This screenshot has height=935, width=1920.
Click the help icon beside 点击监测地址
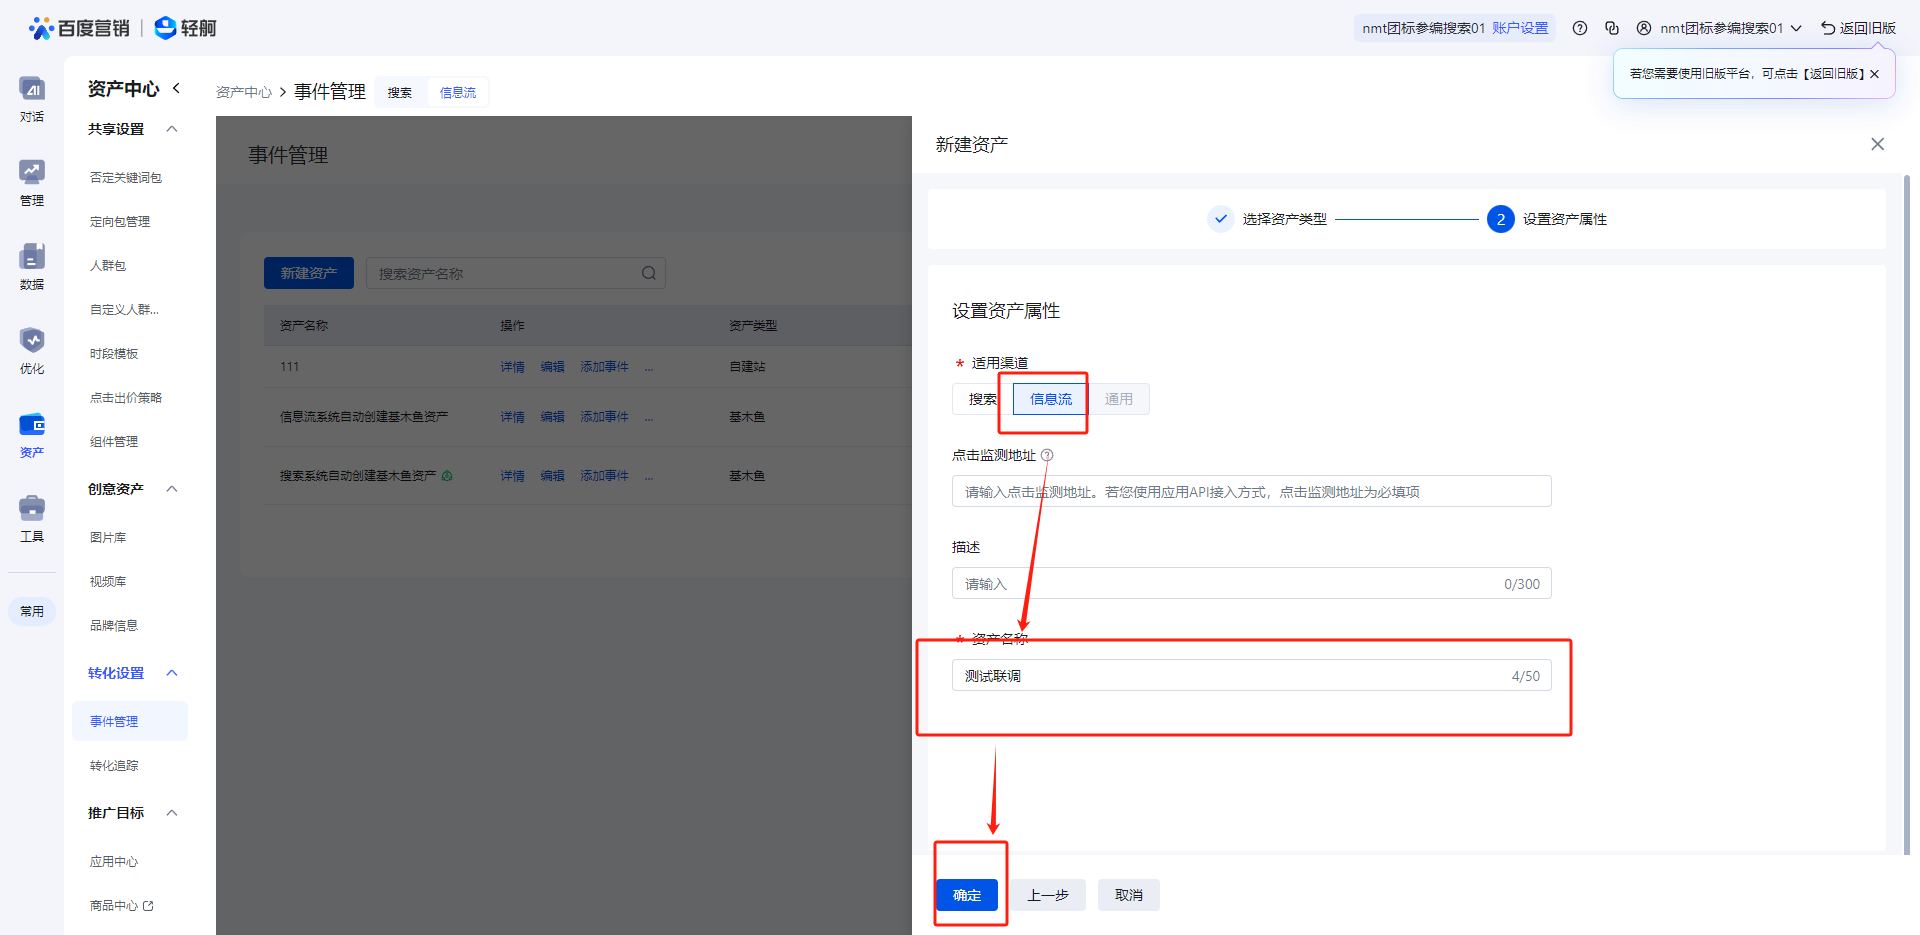(1047, 455)
